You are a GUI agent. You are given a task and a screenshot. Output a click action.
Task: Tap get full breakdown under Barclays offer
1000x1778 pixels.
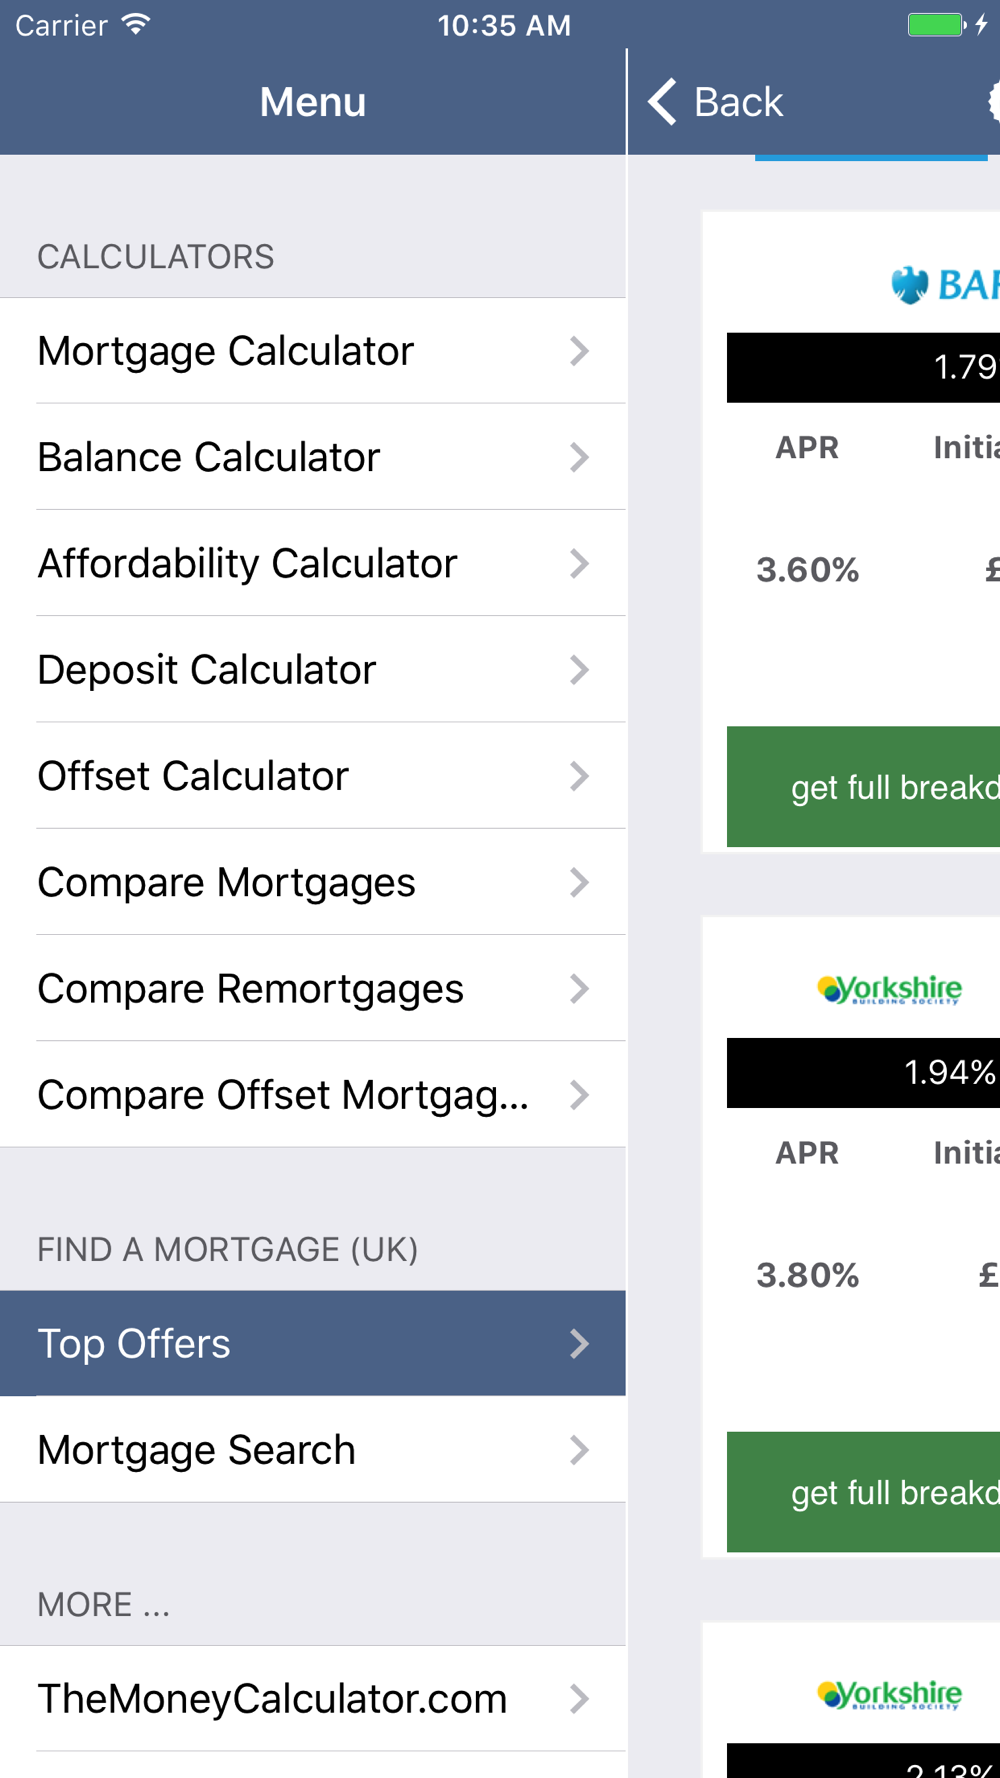(863, 787)
